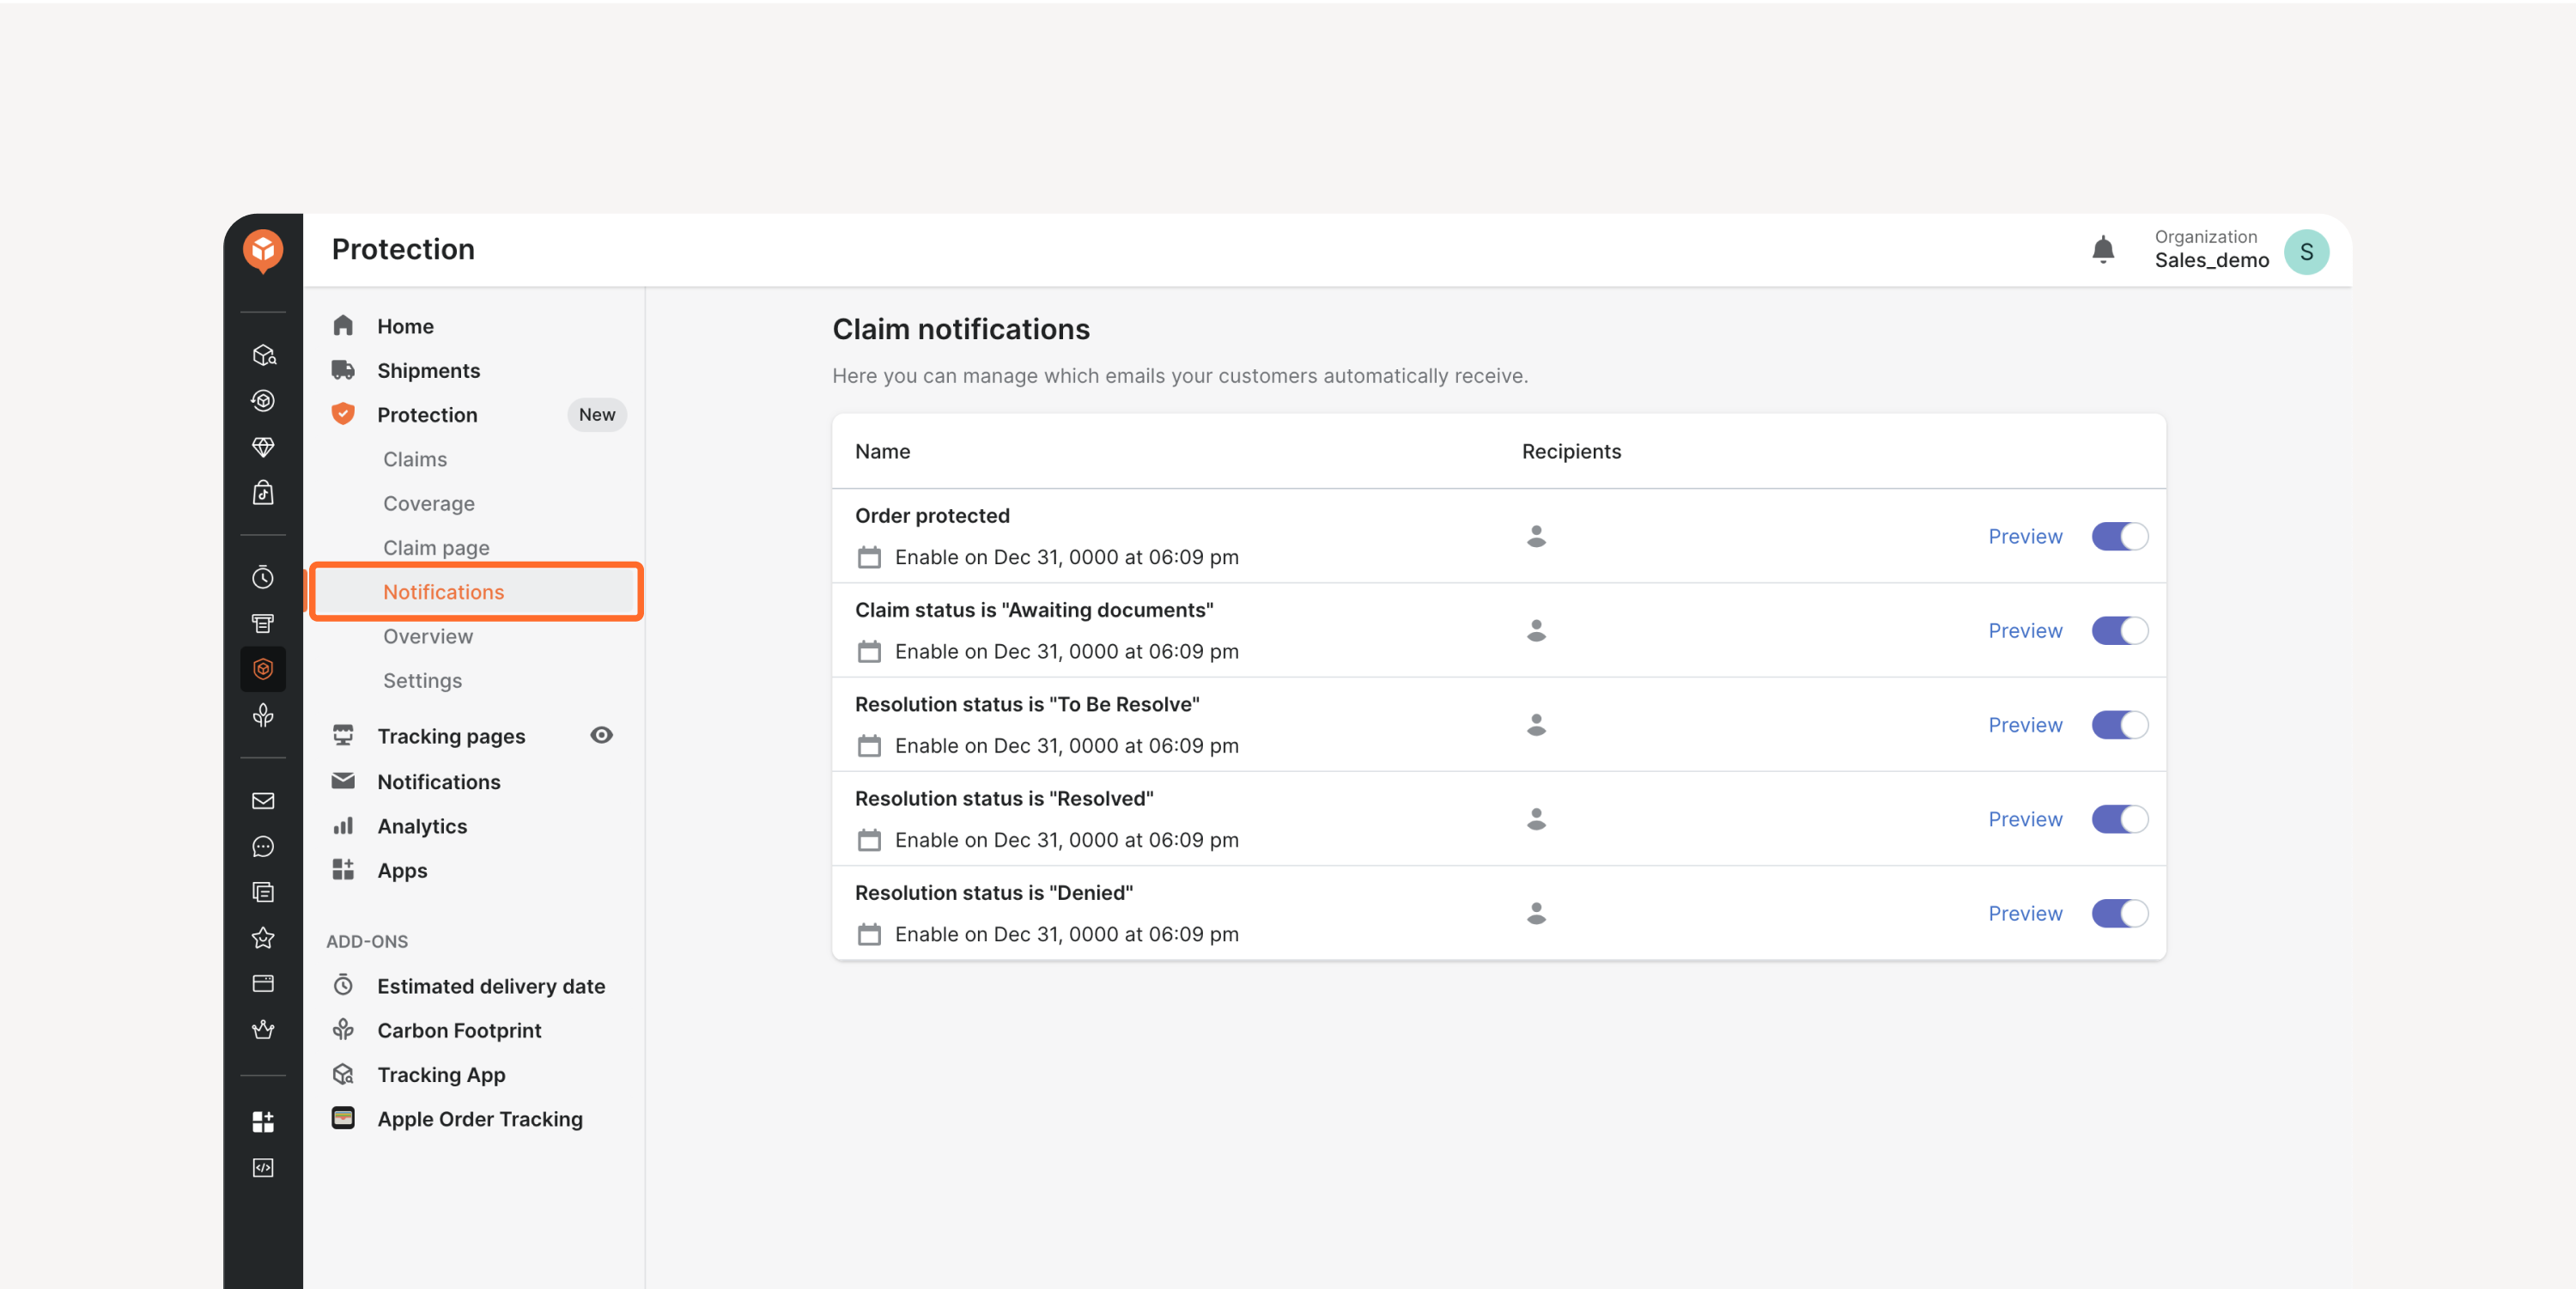Screen dimensions: 2576x1289
Task: Preview the To Be Resolve email
Action: 2025,725
